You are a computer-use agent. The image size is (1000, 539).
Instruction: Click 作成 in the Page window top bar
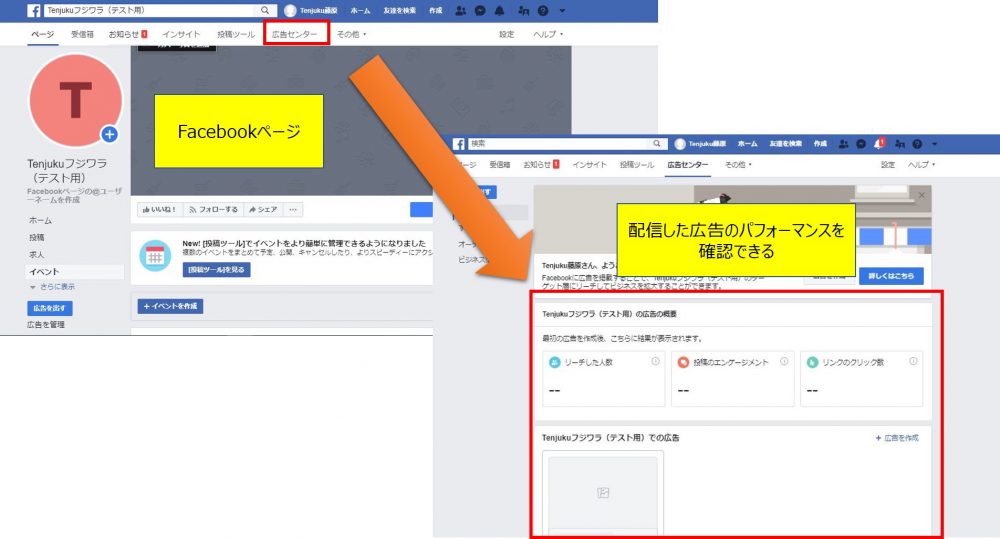pyautogui.click(x=436, y=11)
